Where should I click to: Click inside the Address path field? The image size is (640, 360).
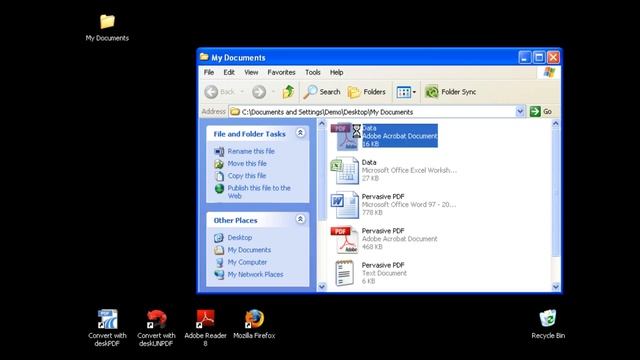coord(372,111)
